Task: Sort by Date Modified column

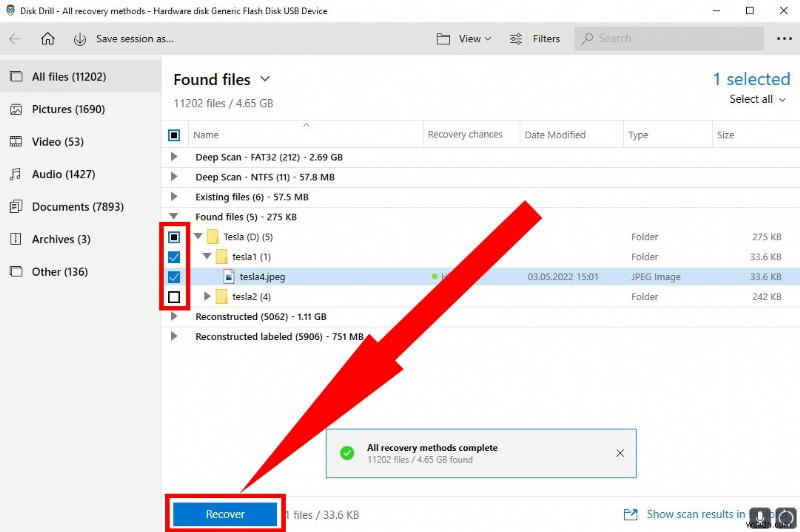Action: click(555, 135)
